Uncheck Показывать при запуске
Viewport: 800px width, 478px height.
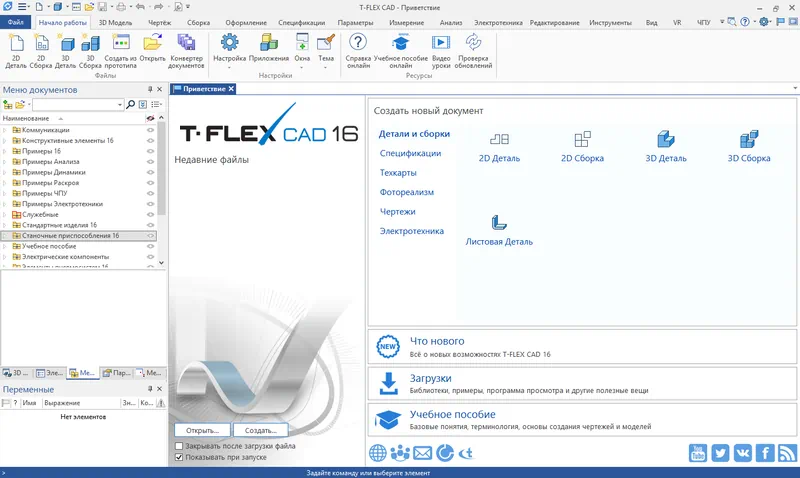179,457
